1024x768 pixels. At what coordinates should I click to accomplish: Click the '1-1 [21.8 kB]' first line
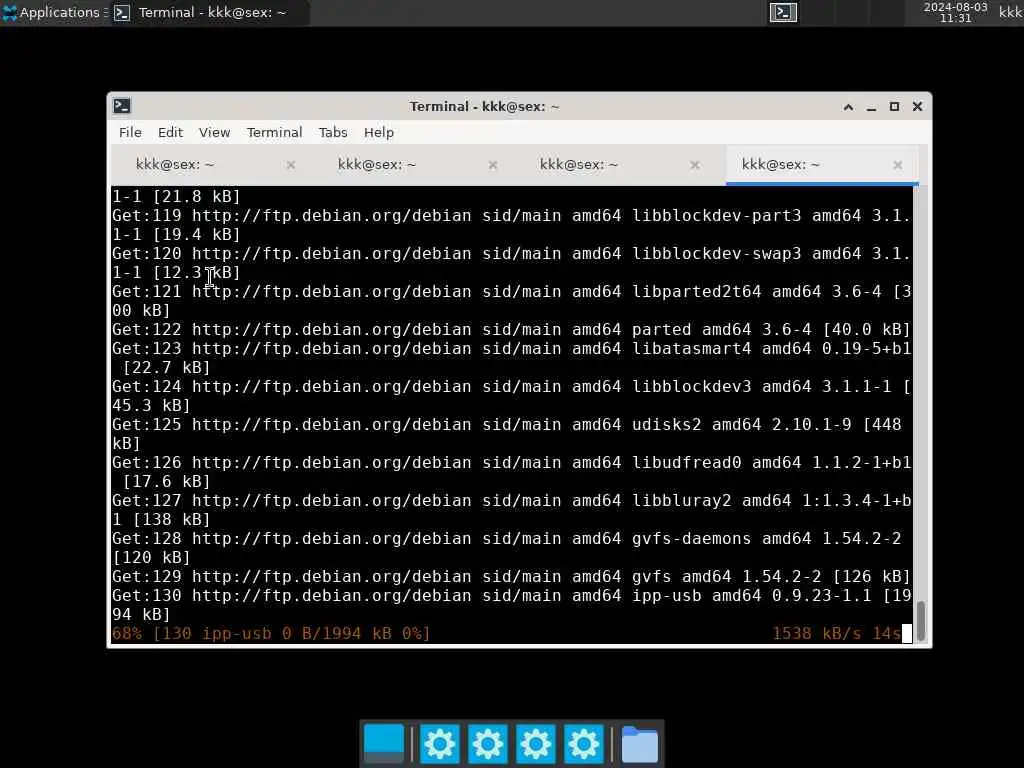point(176,196)
